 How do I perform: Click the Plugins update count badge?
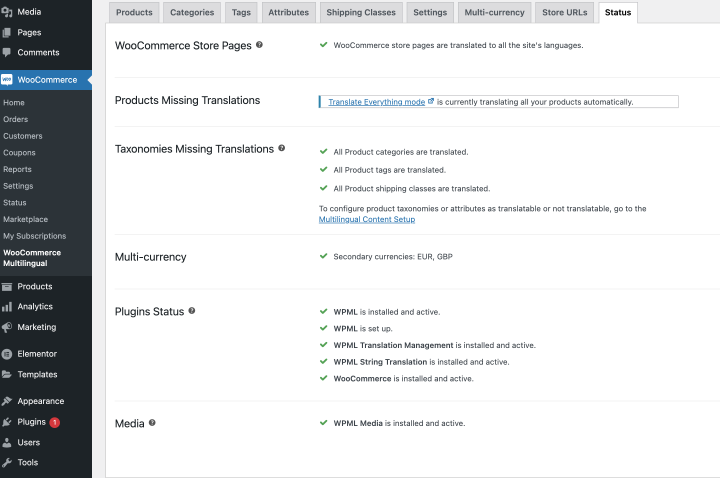pos(54,422)
